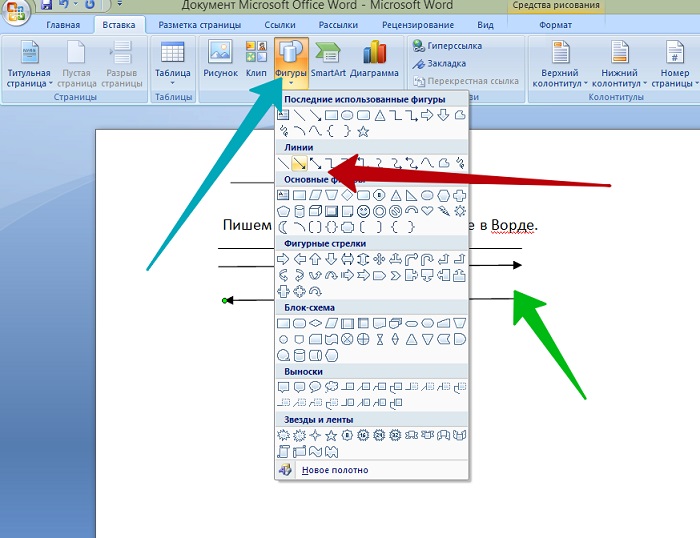Open the Рассылки tab

pos(338,25)
